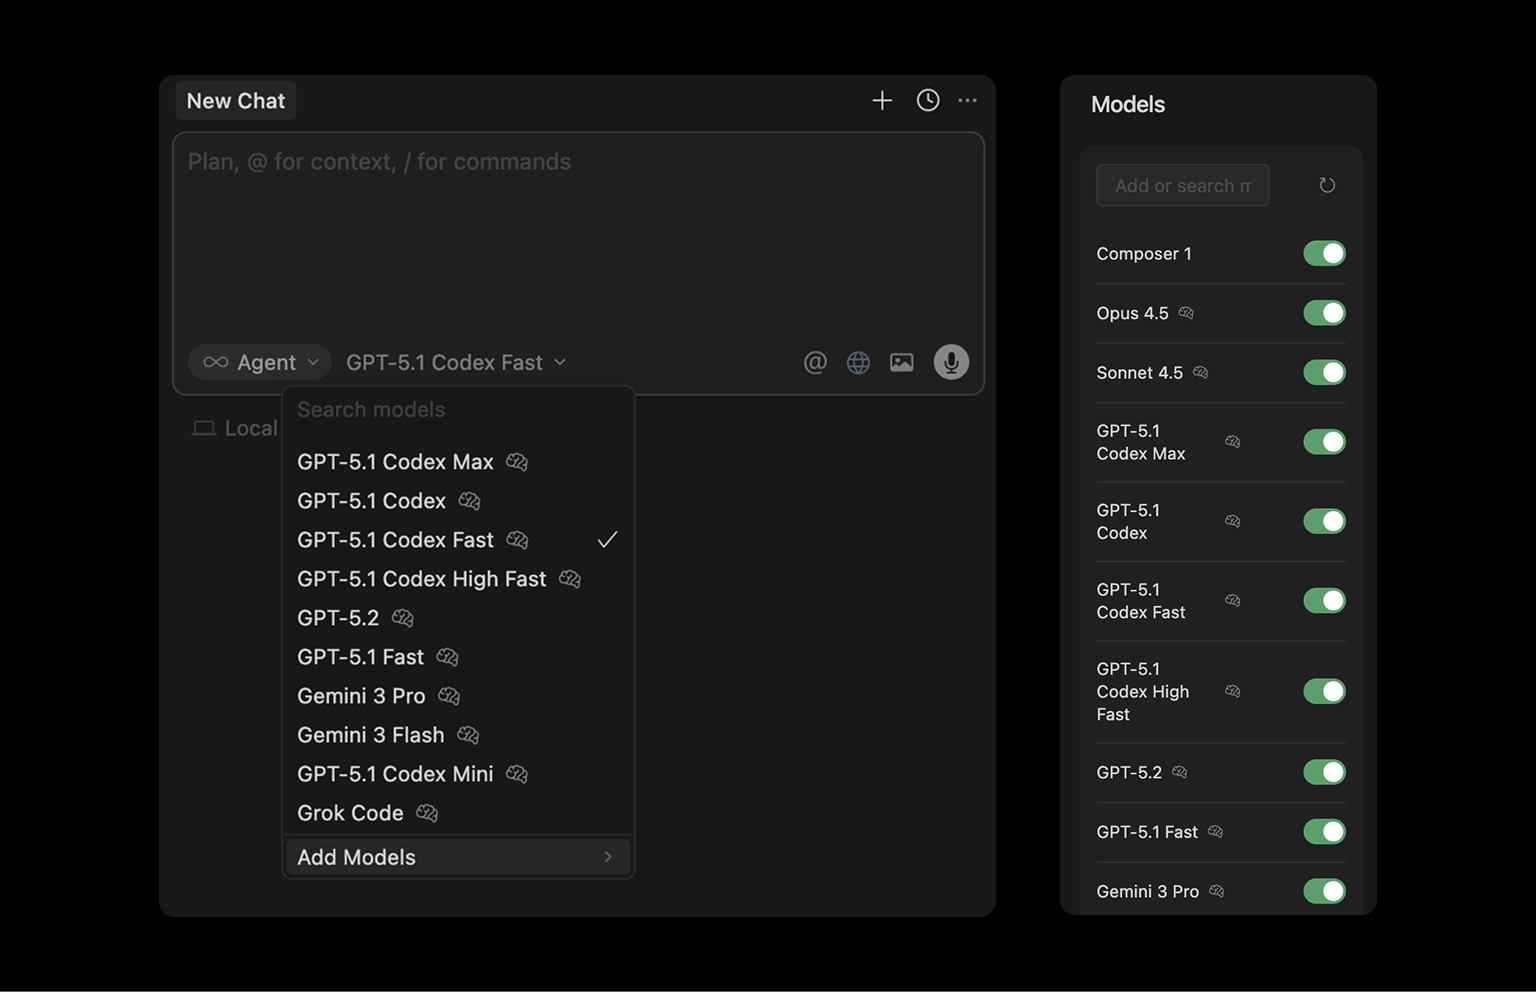Image resolution: width=1536 pixels, height=992 pixels.
Task: Click brain icon beside GPT-5.1 Codex High Fast in dropdown
Action: (570, 579)
